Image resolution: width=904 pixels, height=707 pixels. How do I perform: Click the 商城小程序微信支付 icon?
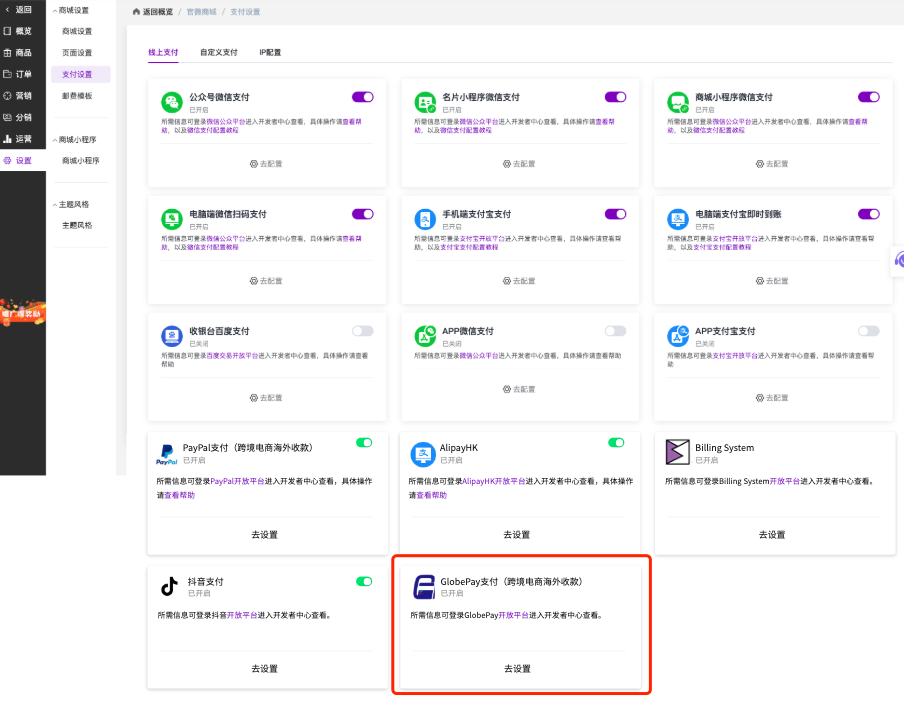678,103
